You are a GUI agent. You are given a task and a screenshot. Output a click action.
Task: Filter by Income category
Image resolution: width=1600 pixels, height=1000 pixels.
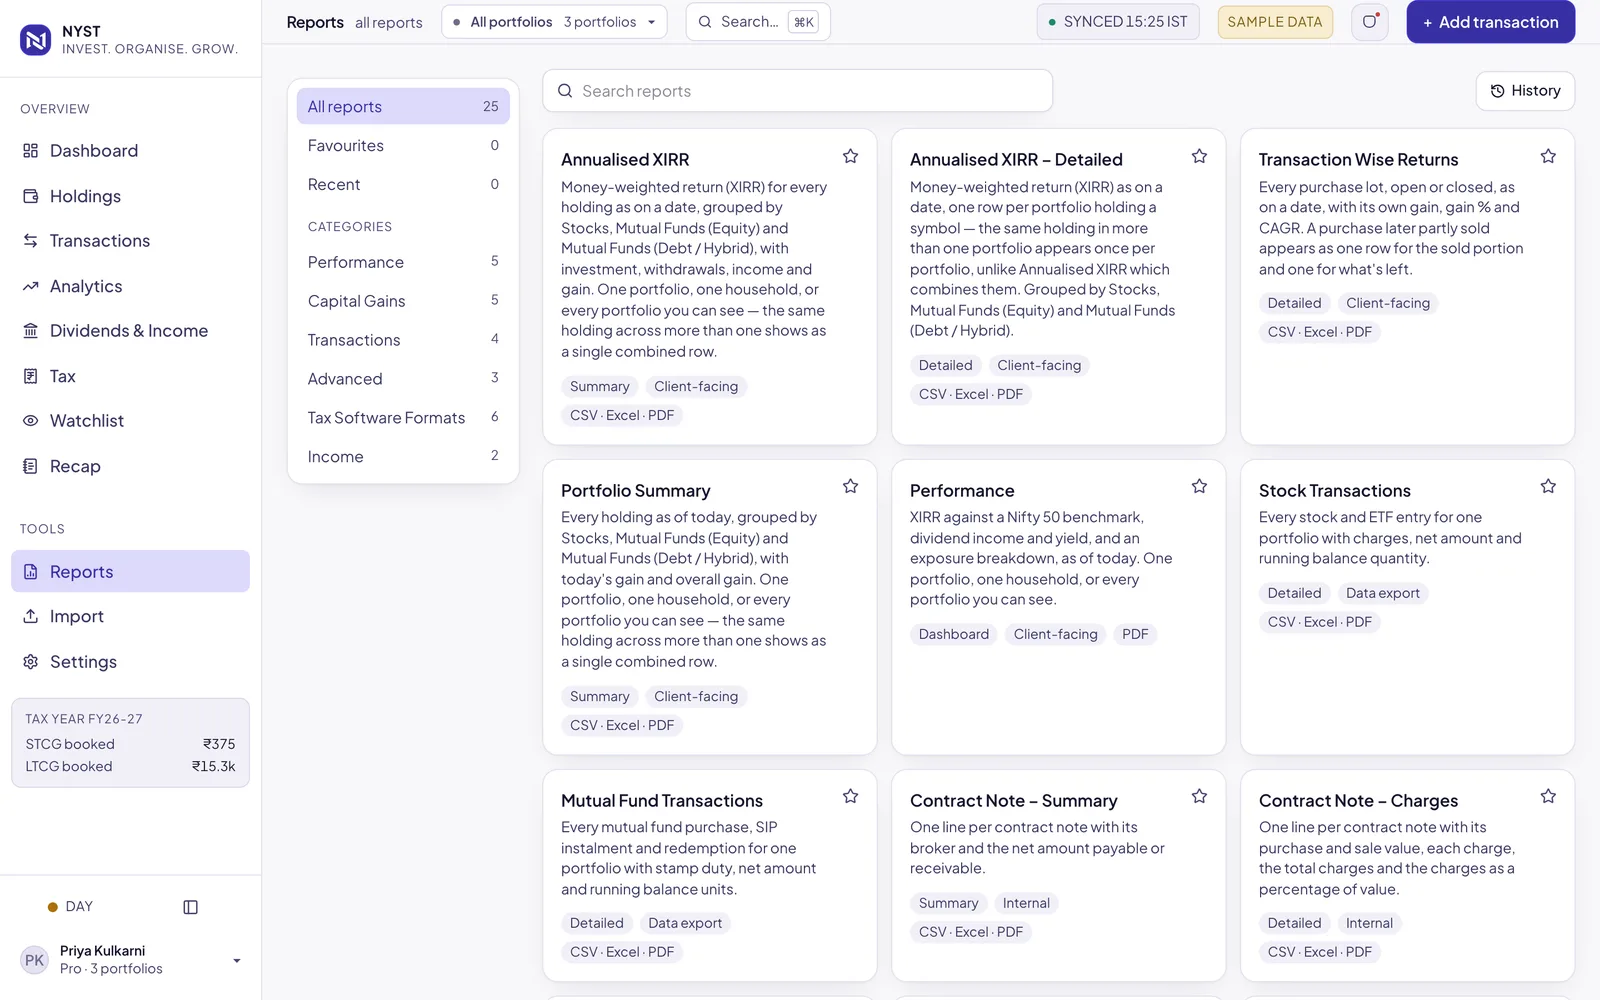coord(403,457)
